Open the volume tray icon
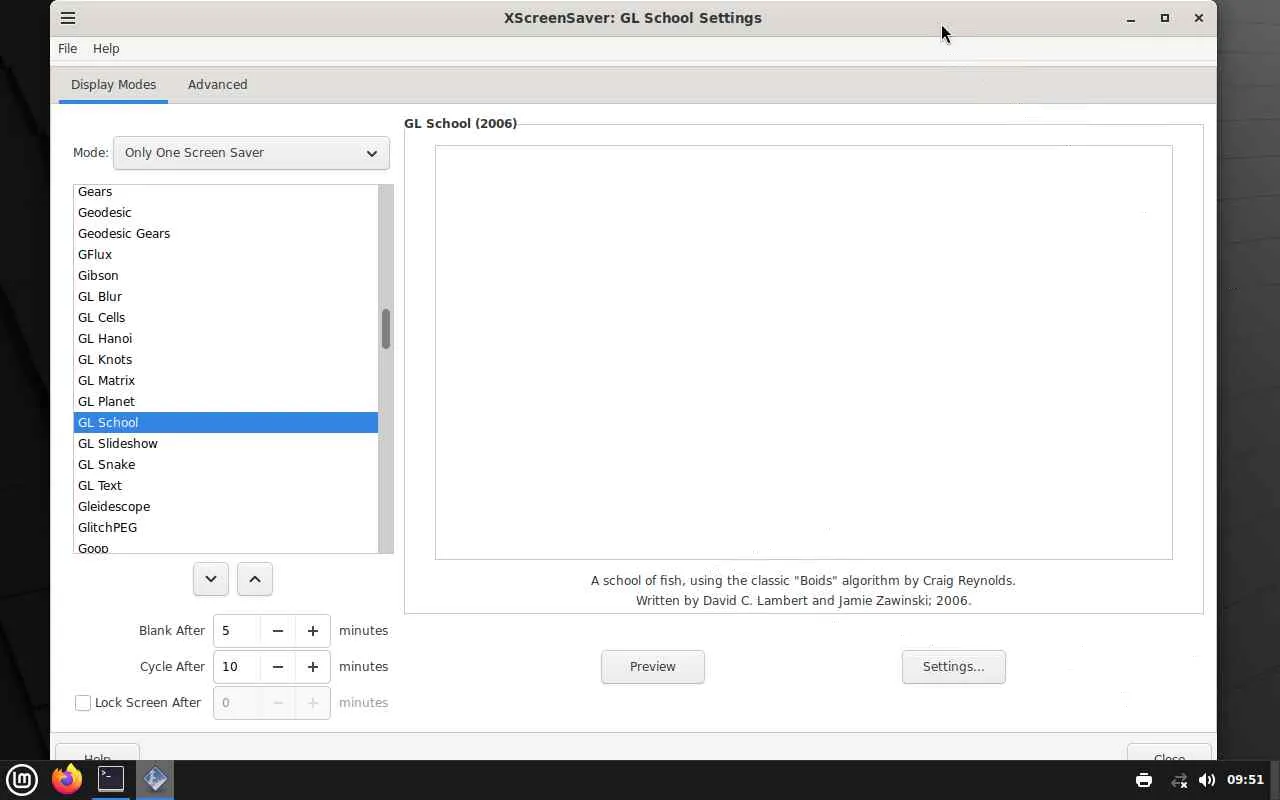 (x=1207, y=780)
